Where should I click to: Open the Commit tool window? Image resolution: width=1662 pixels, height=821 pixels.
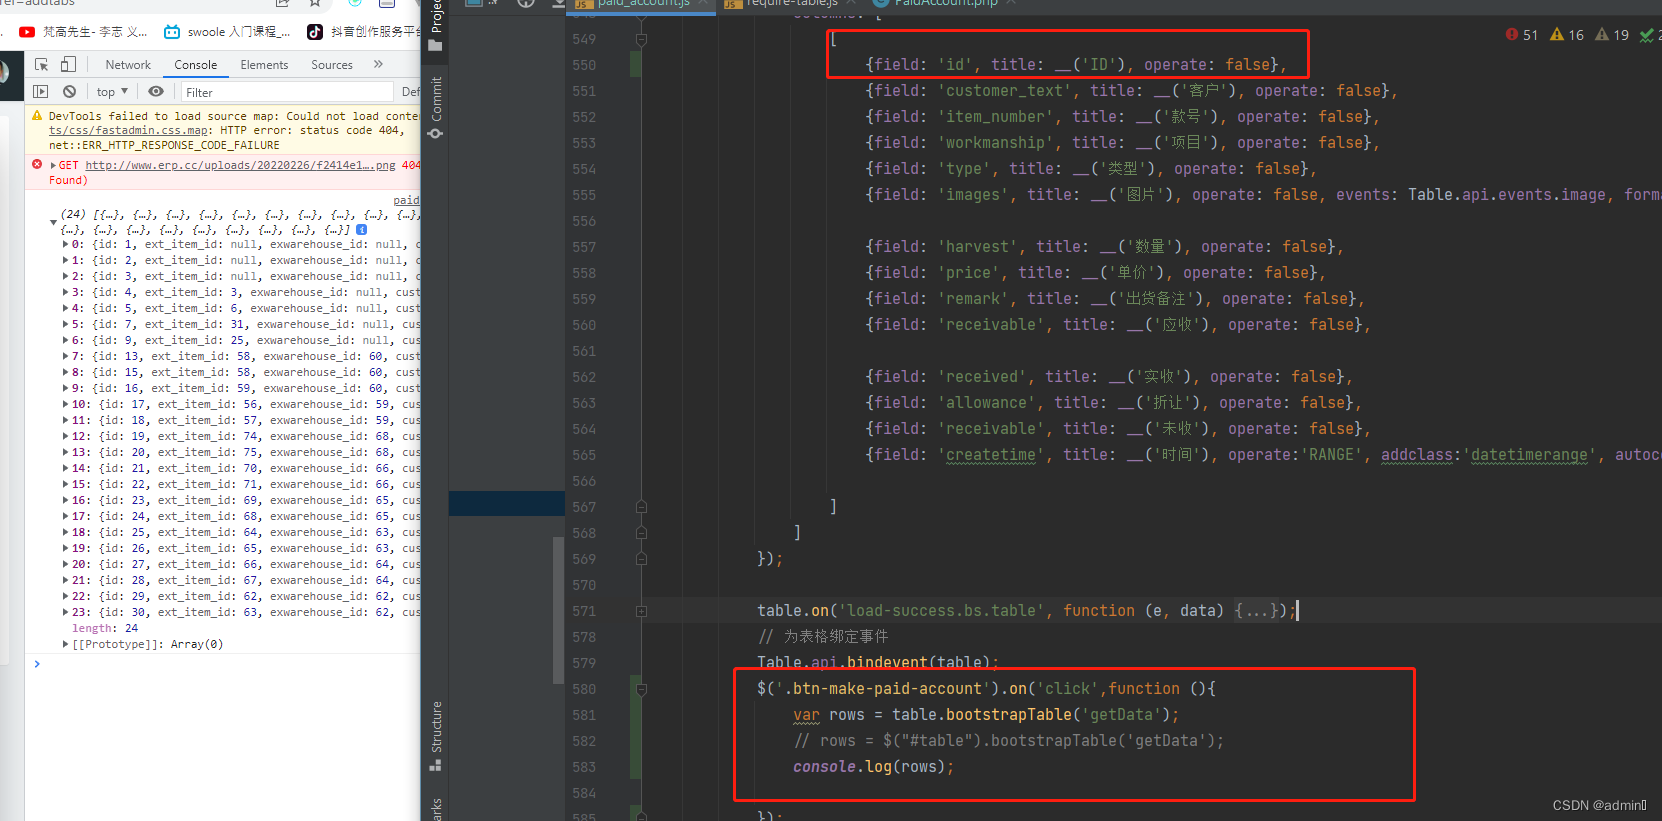coord(436,108)
